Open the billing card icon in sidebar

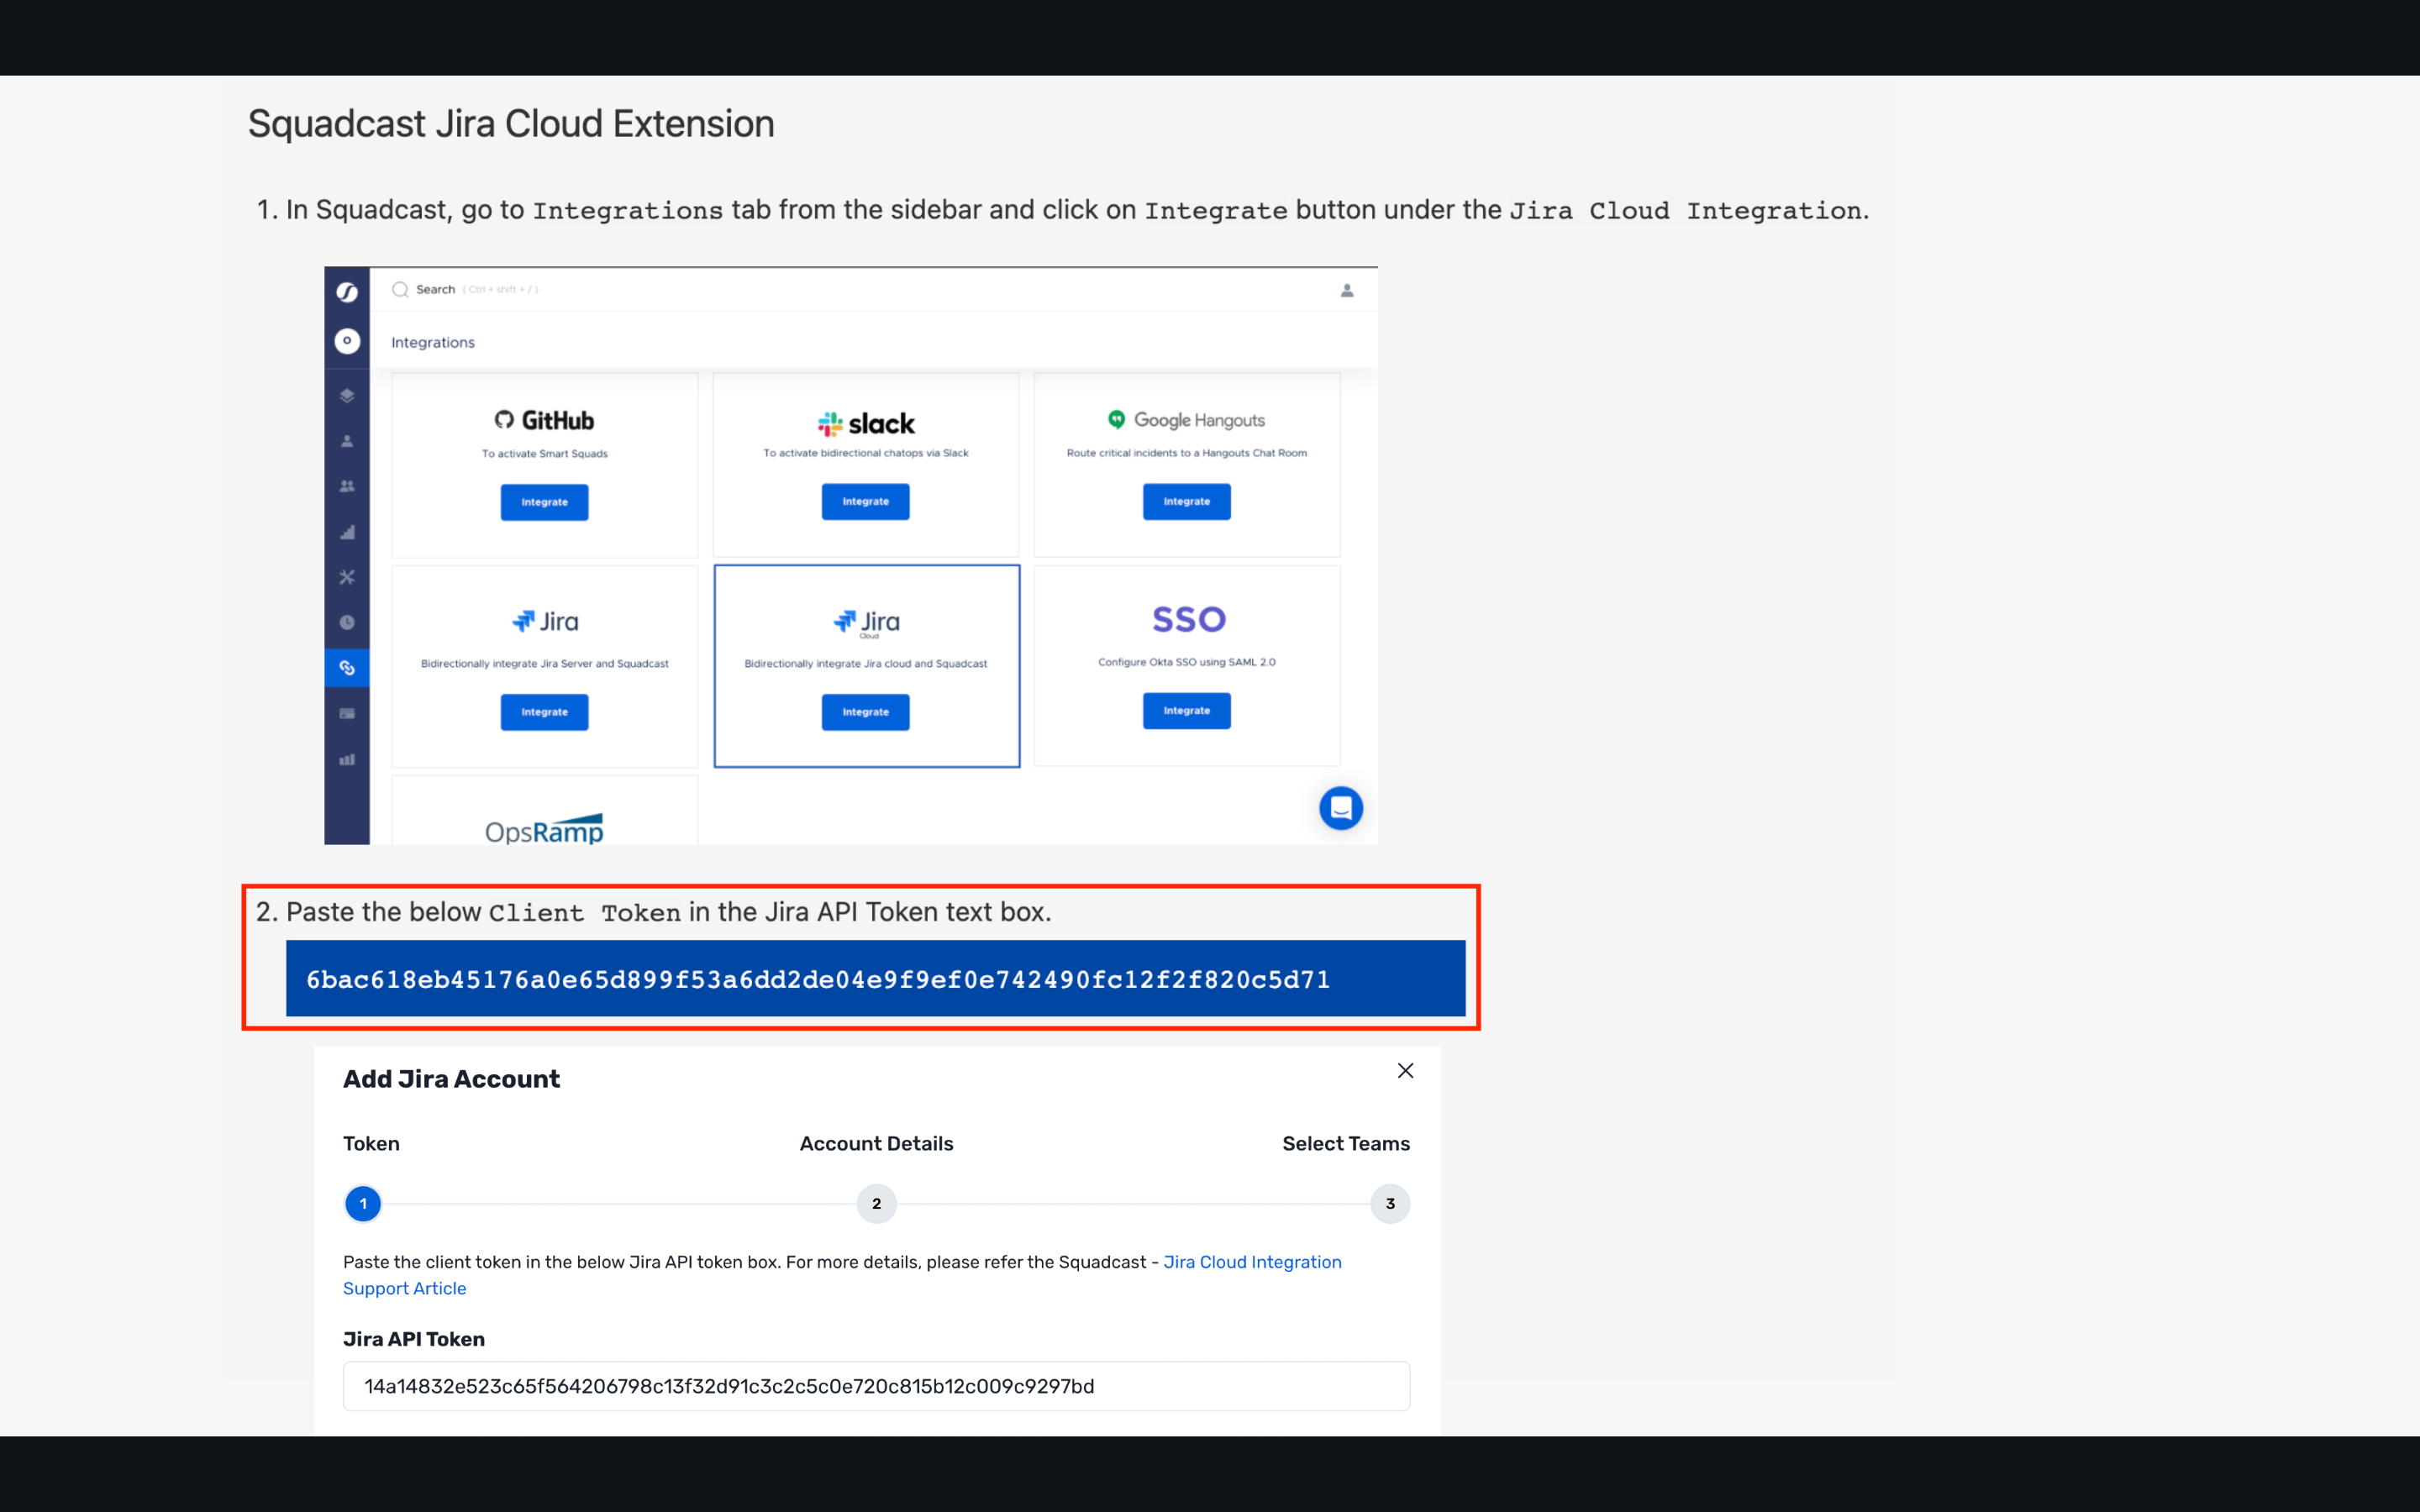point(347,712)
